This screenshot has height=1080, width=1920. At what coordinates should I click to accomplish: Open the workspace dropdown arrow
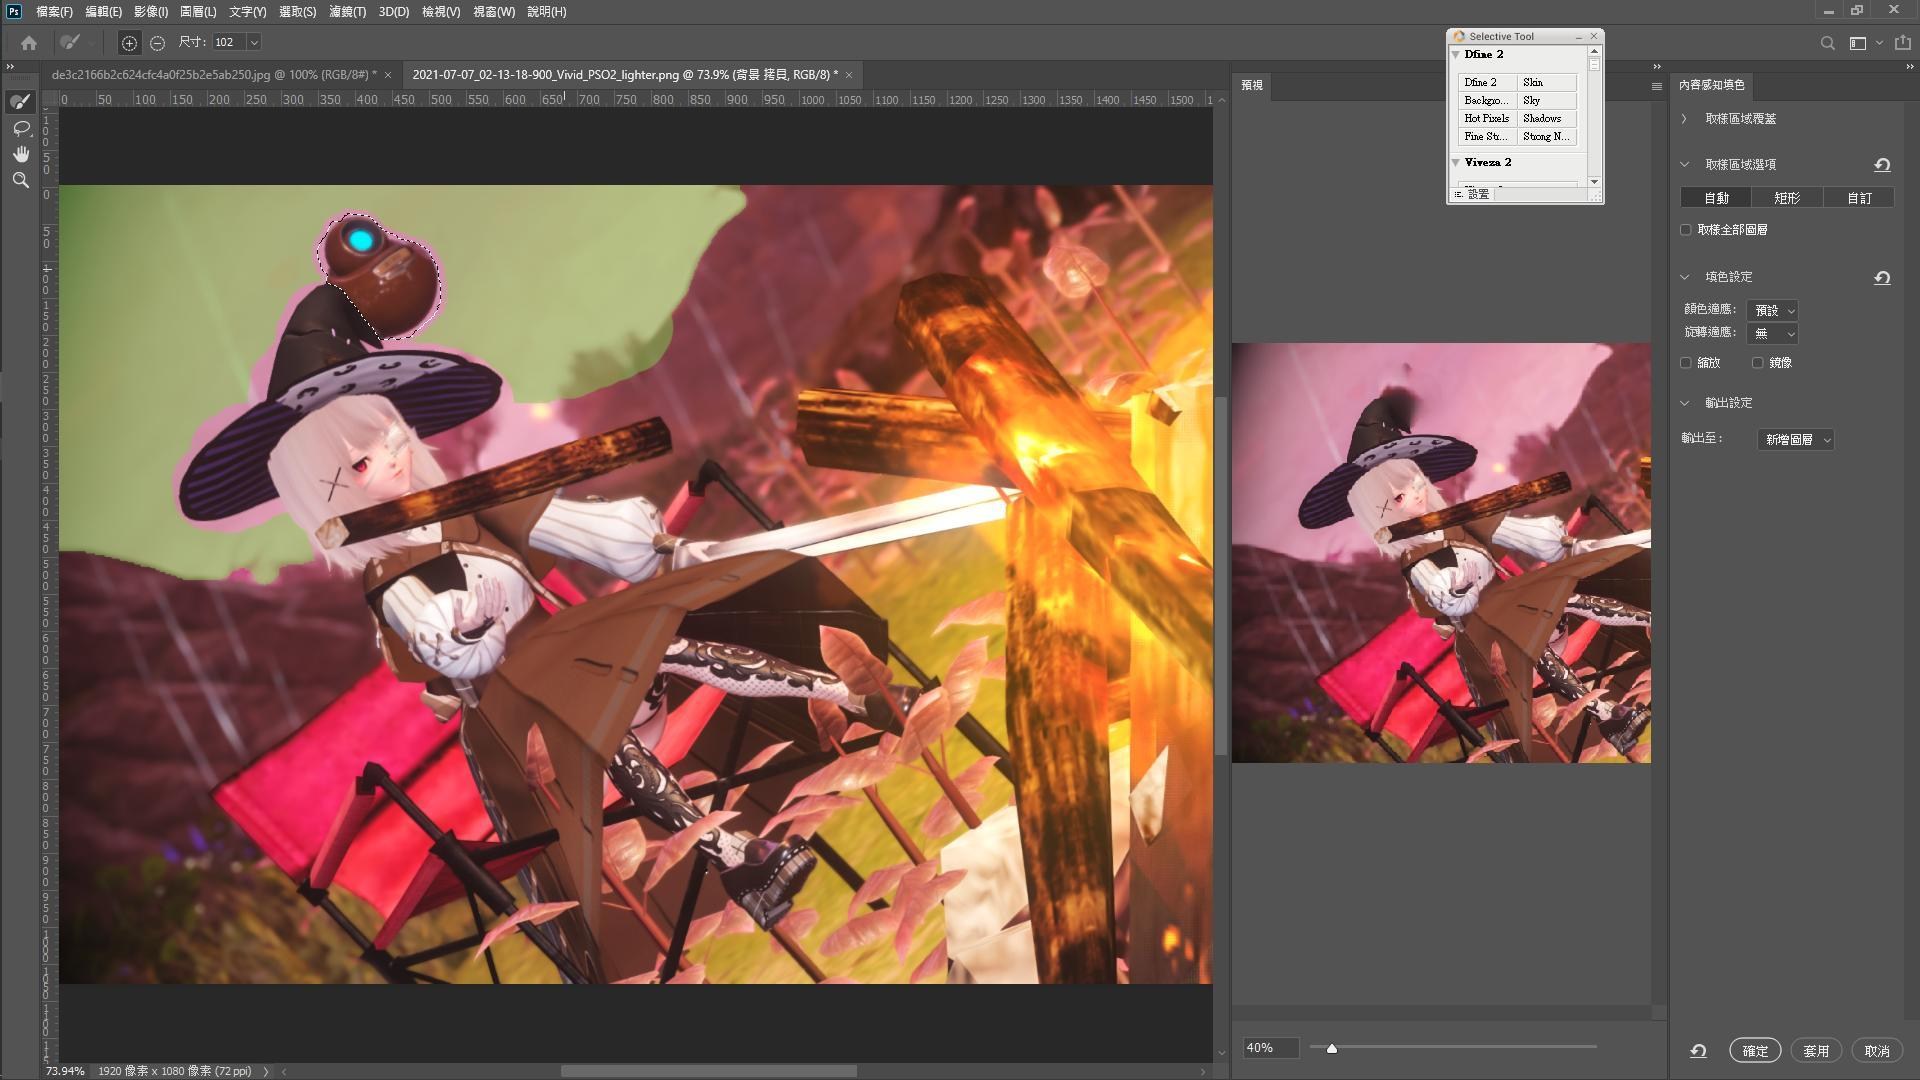pos(1879,43)
